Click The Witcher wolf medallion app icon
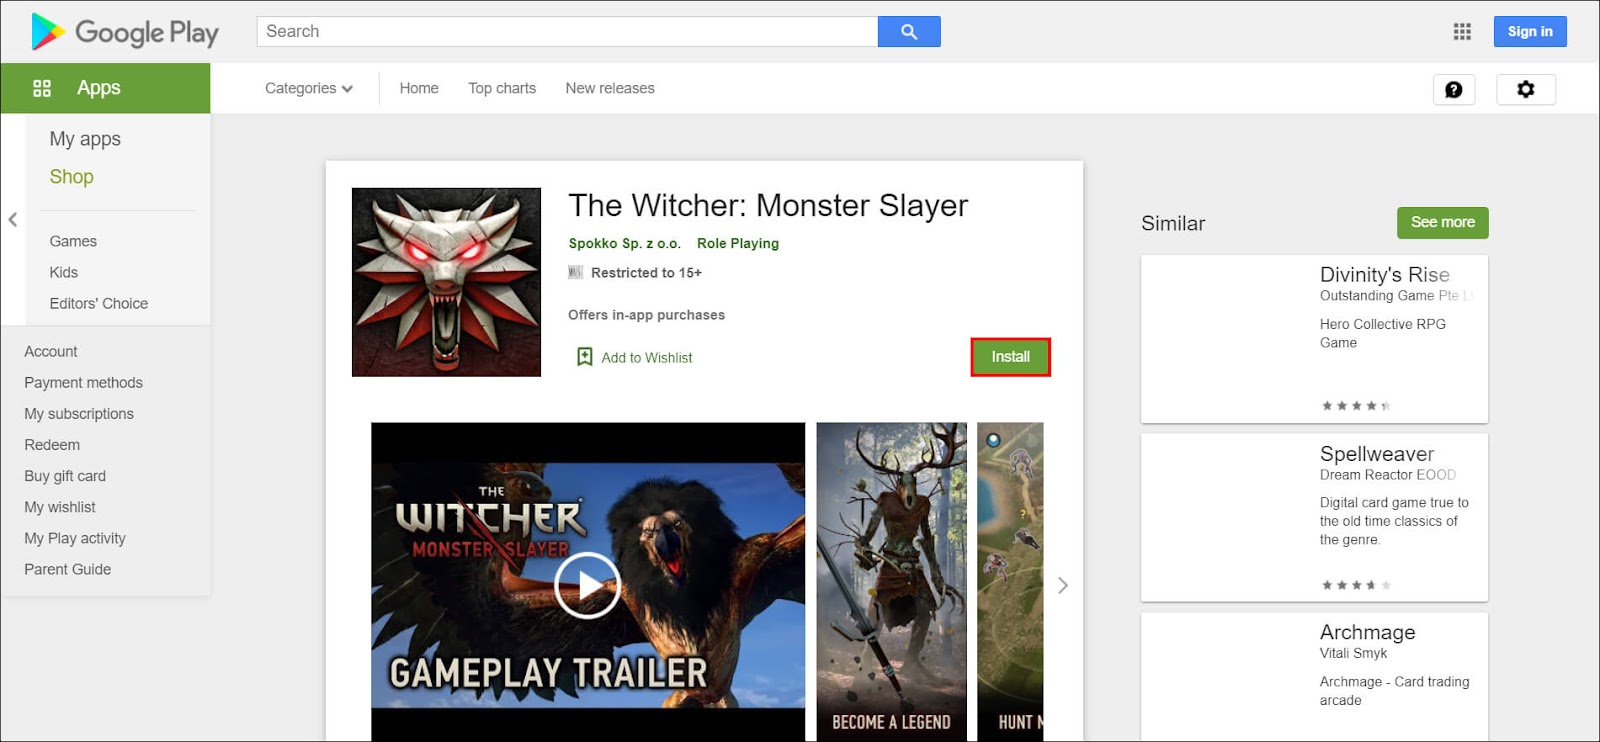 446,282
